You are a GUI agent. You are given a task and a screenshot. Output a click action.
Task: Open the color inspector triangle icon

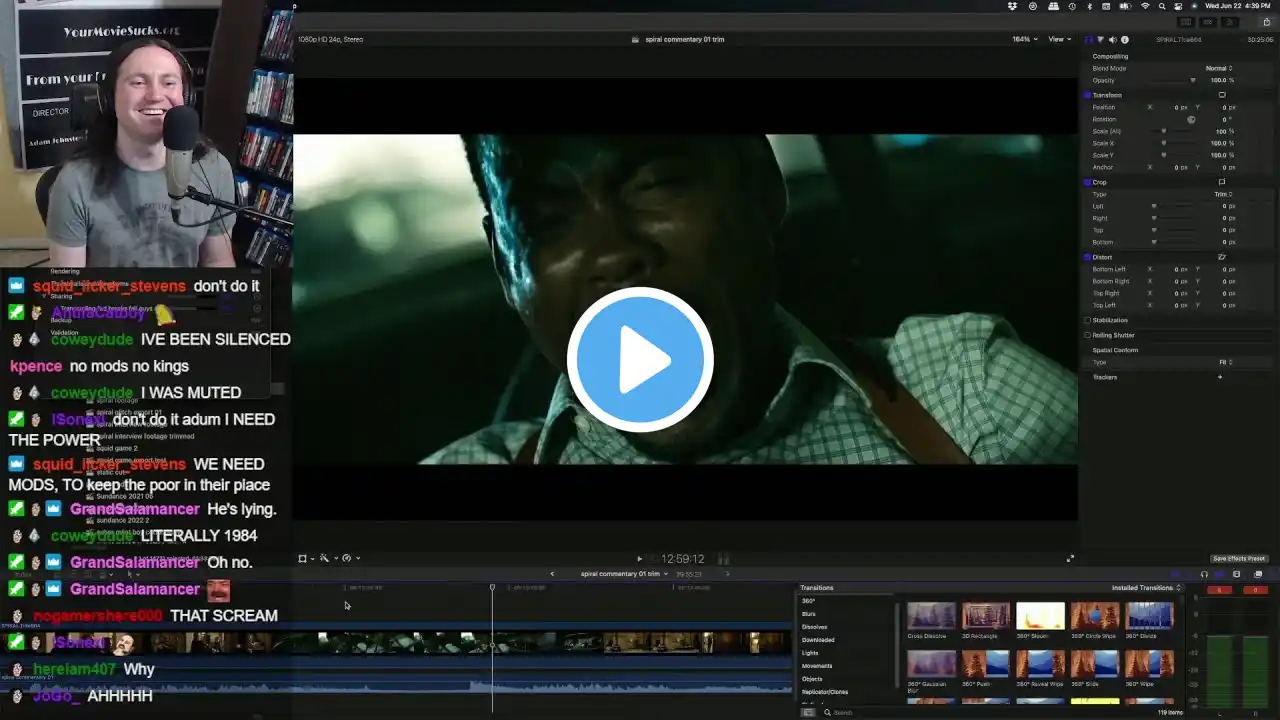pyautogui.click(x=1100, y=40)
